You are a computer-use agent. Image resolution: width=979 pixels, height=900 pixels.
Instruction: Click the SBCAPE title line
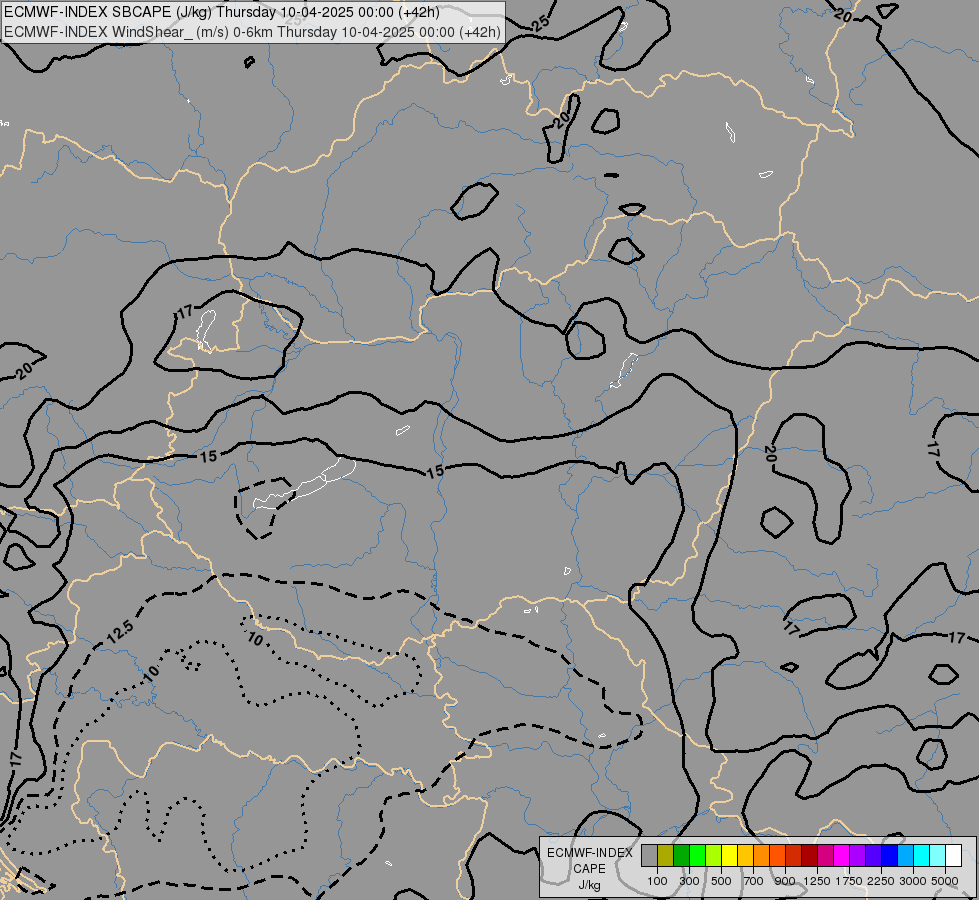(222, 12)
